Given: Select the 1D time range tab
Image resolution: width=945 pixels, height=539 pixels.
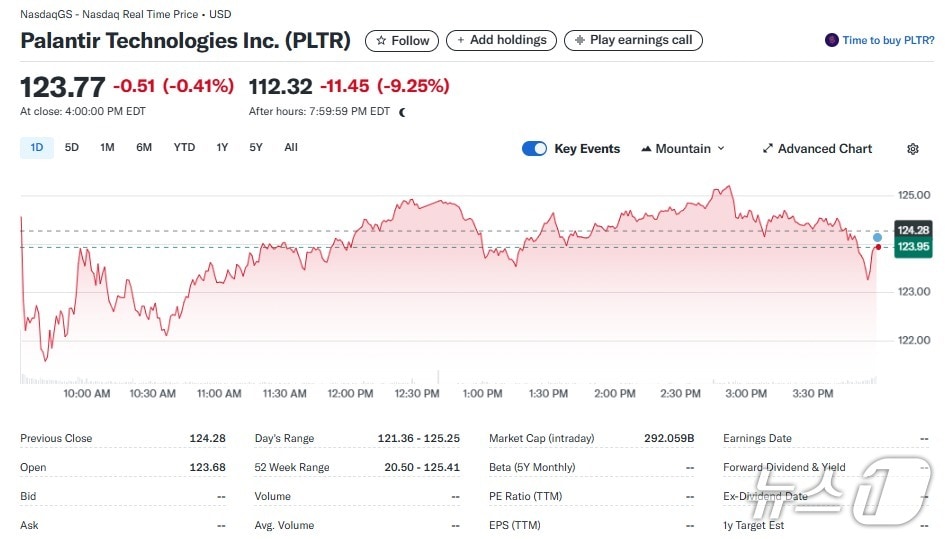Looking at the screenshot, I should coord(37,148).
